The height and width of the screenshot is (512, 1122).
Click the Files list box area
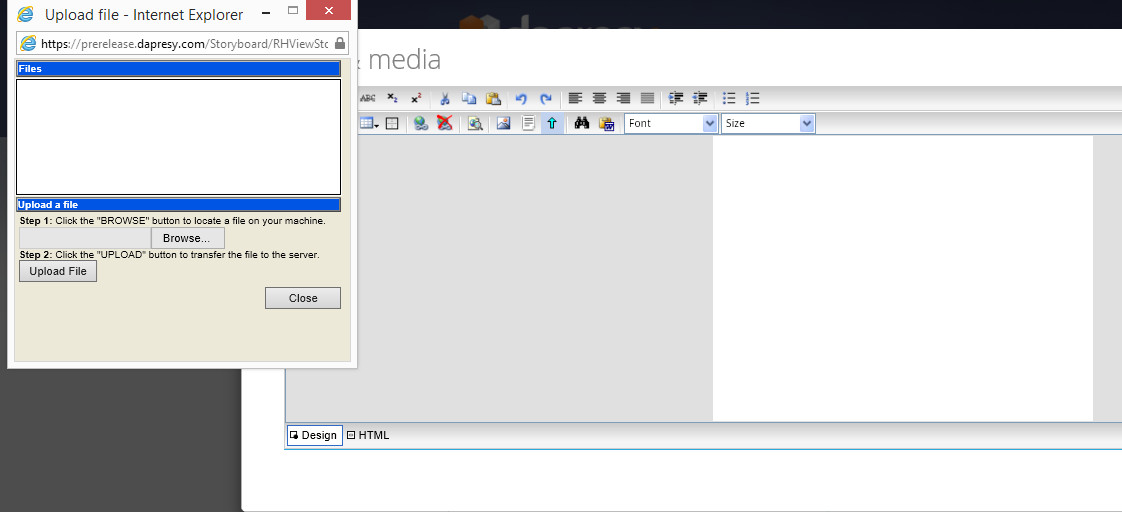click(179, 137)
